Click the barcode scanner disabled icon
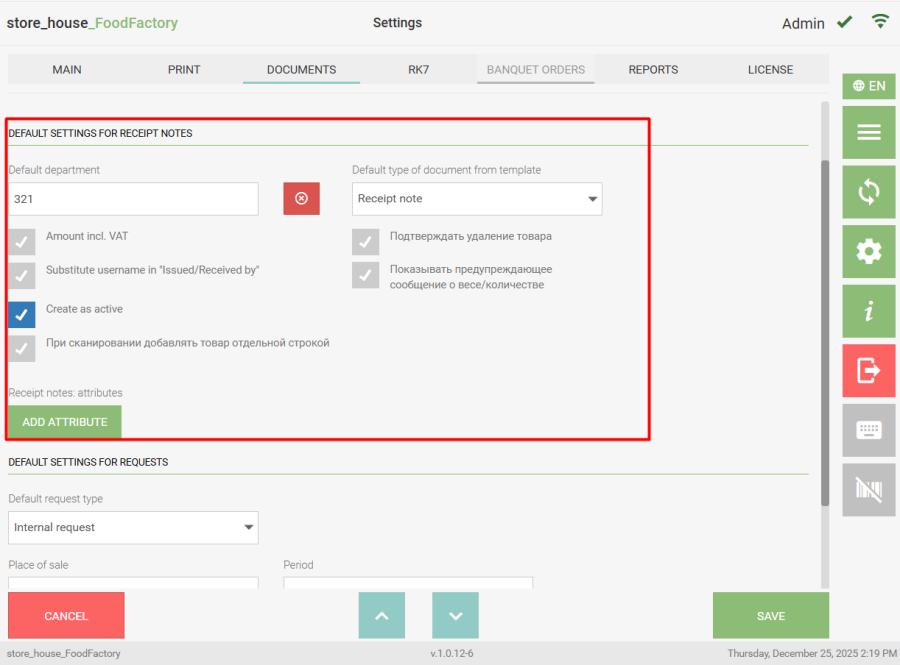 click(x=868, y=490)
